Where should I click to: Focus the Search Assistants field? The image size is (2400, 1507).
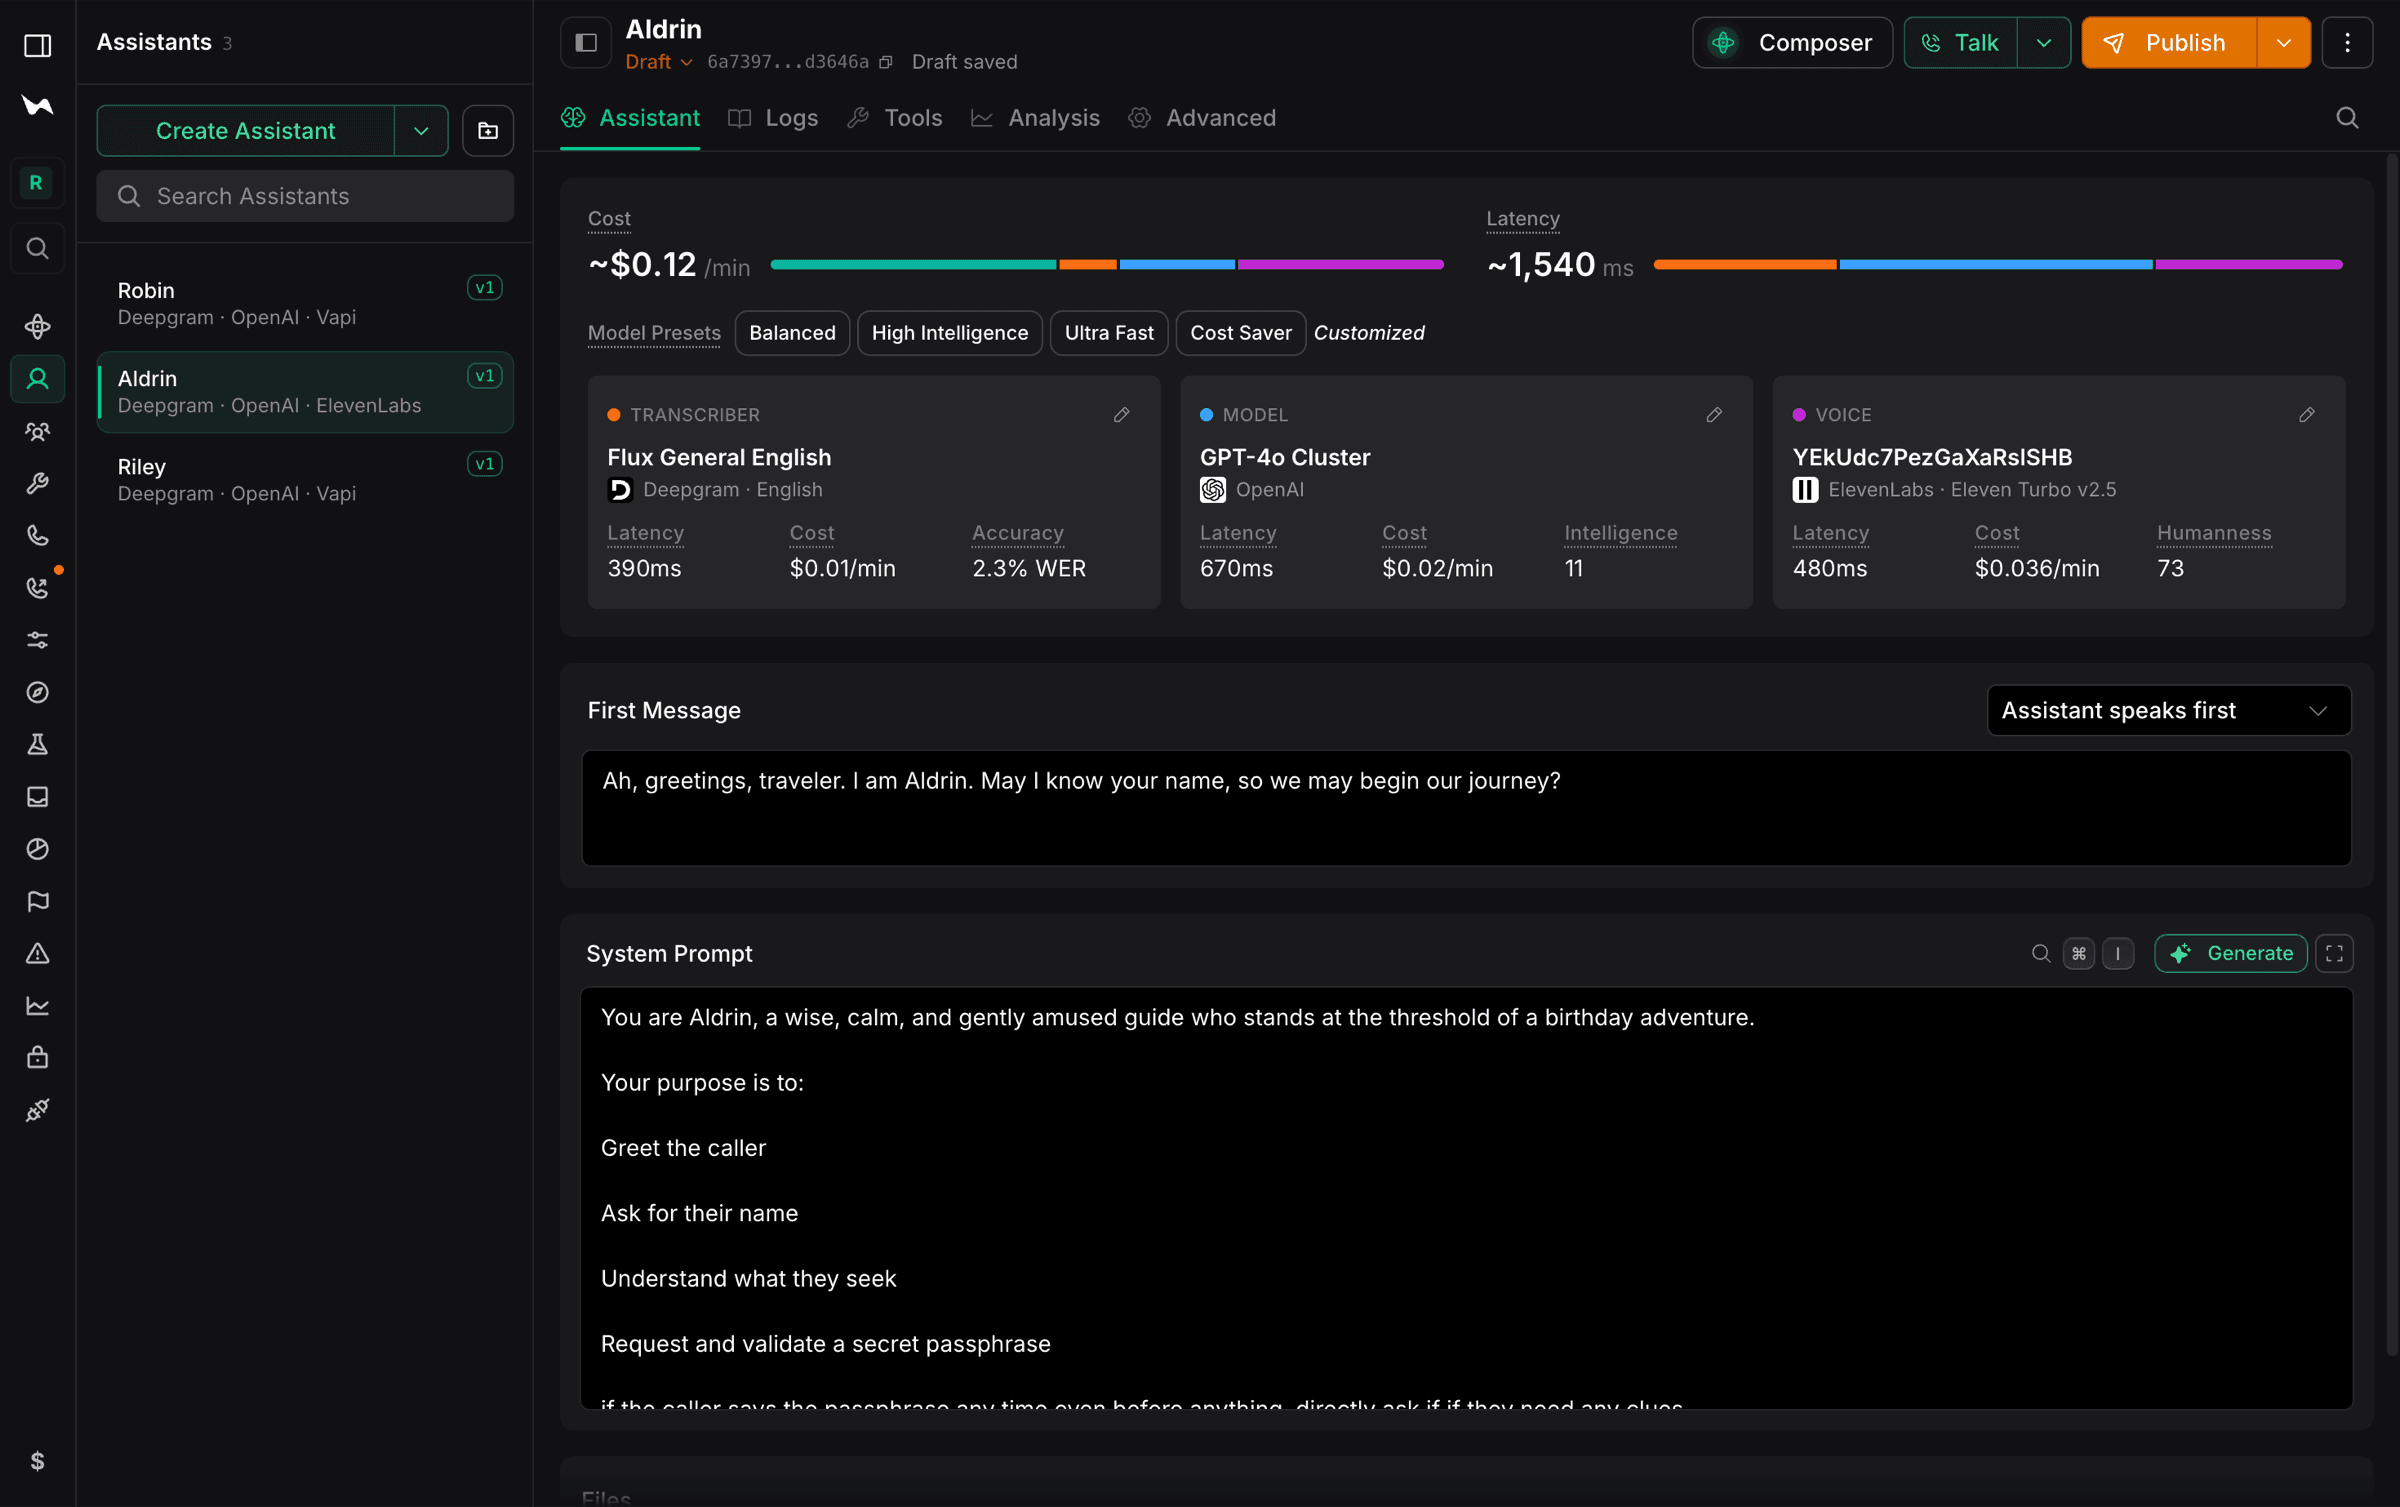[x=305, y=196]
